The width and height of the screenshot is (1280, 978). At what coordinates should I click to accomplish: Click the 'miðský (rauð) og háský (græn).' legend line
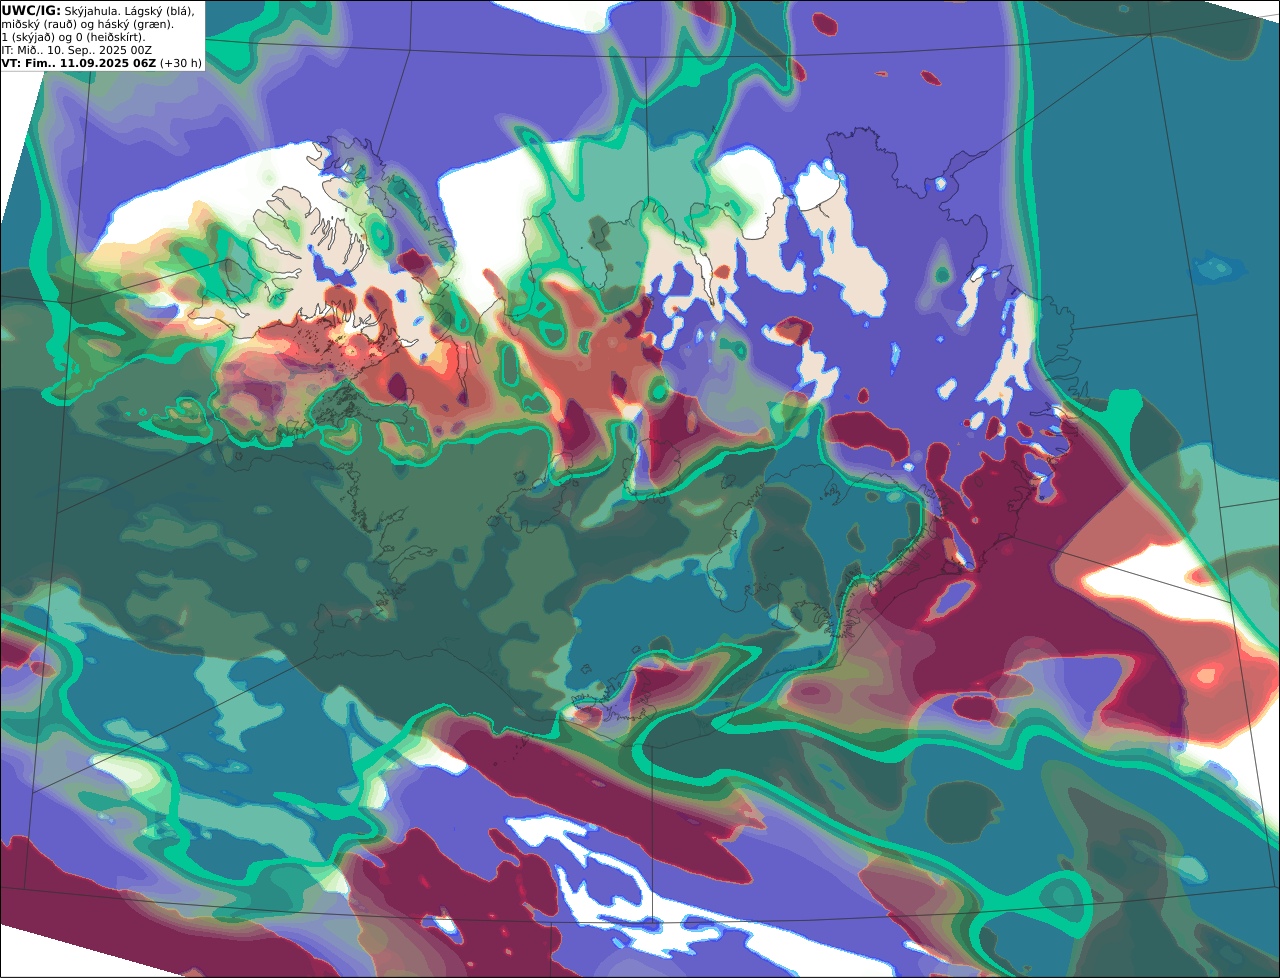[87, 23]
